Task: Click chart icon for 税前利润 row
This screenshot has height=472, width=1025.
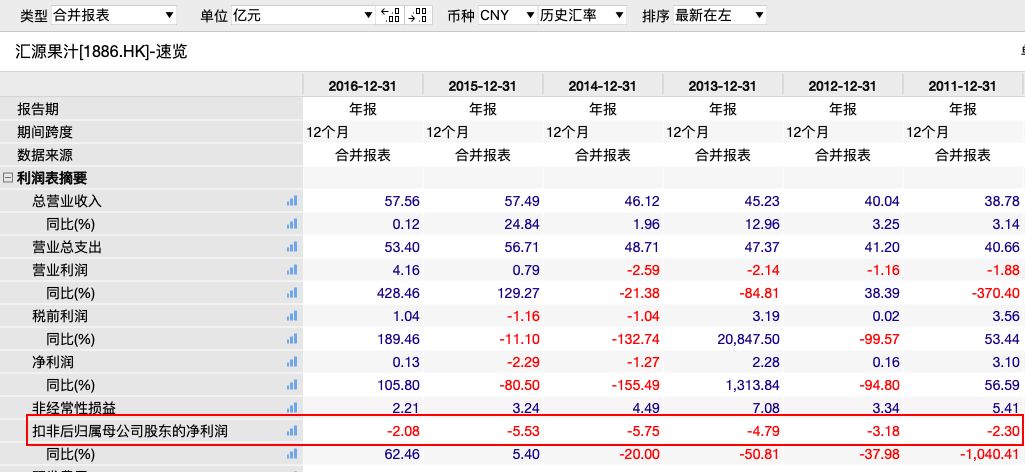Action: click(292, 316)
